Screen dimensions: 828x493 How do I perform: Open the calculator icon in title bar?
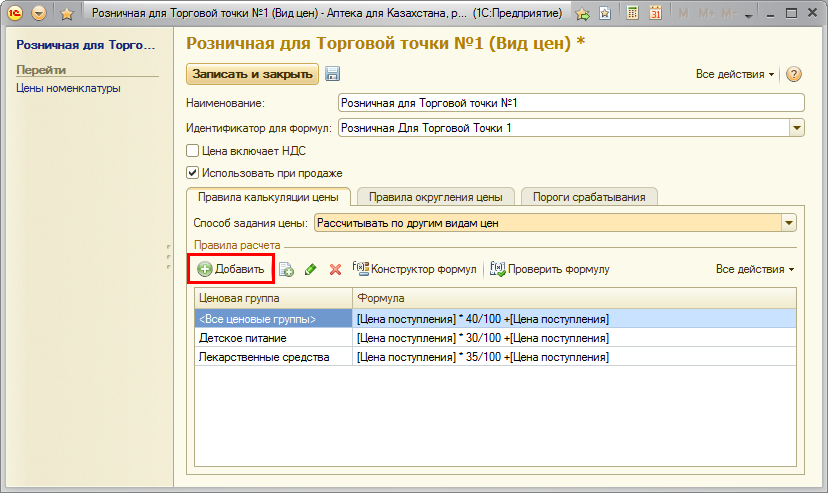[632, 14]
